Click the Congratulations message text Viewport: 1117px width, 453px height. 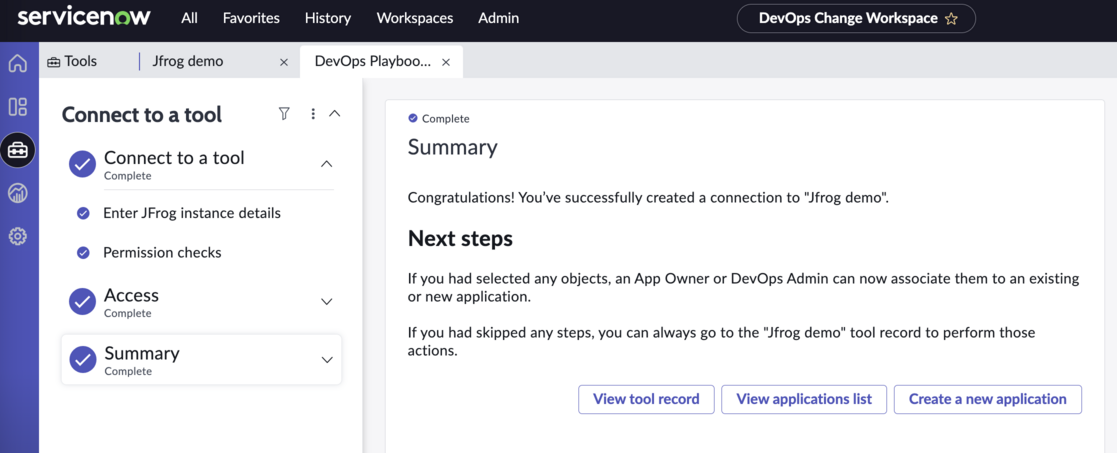[648, 197]
